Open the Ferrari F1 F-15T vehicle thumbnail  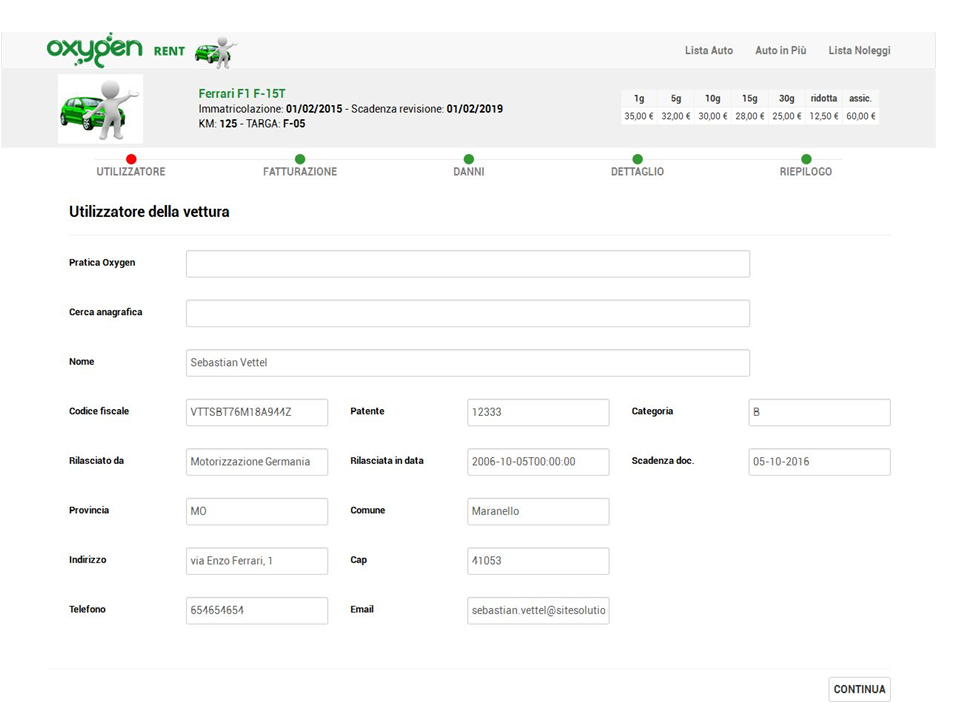(100, 109)
